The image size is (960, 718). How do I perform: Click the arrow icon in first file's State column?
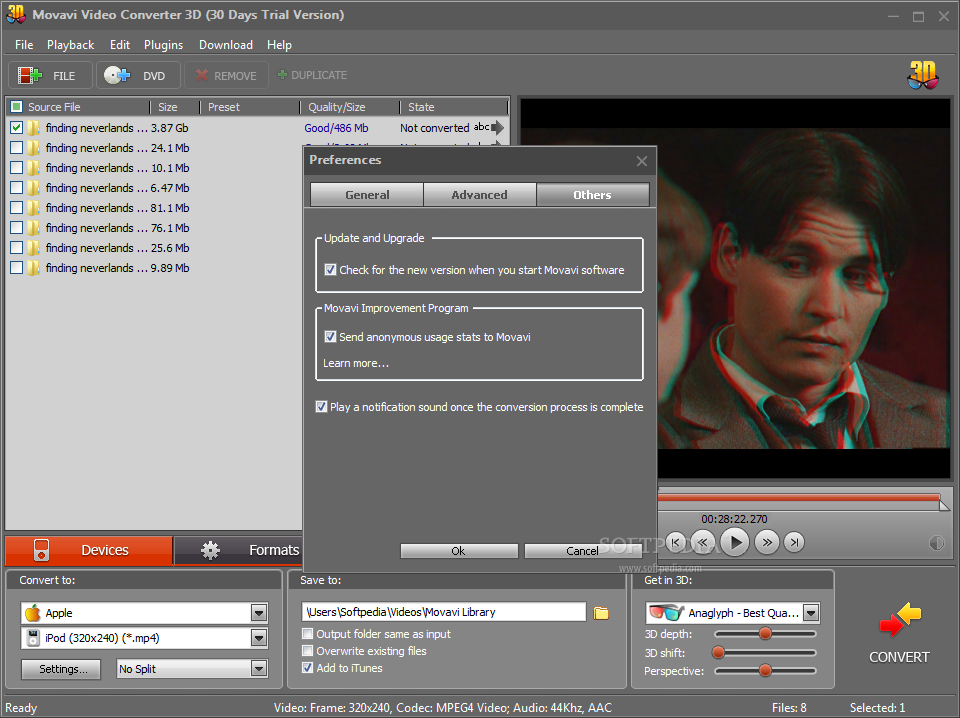pos(498,127)
